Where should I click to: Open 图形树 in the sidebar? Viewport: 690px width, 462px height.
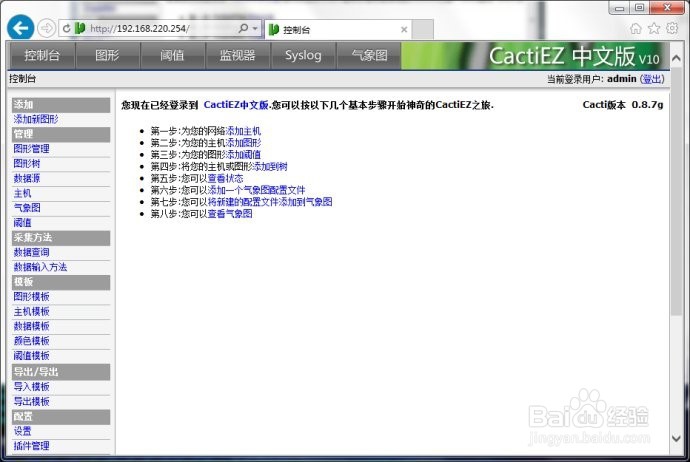tap(27, 164)
